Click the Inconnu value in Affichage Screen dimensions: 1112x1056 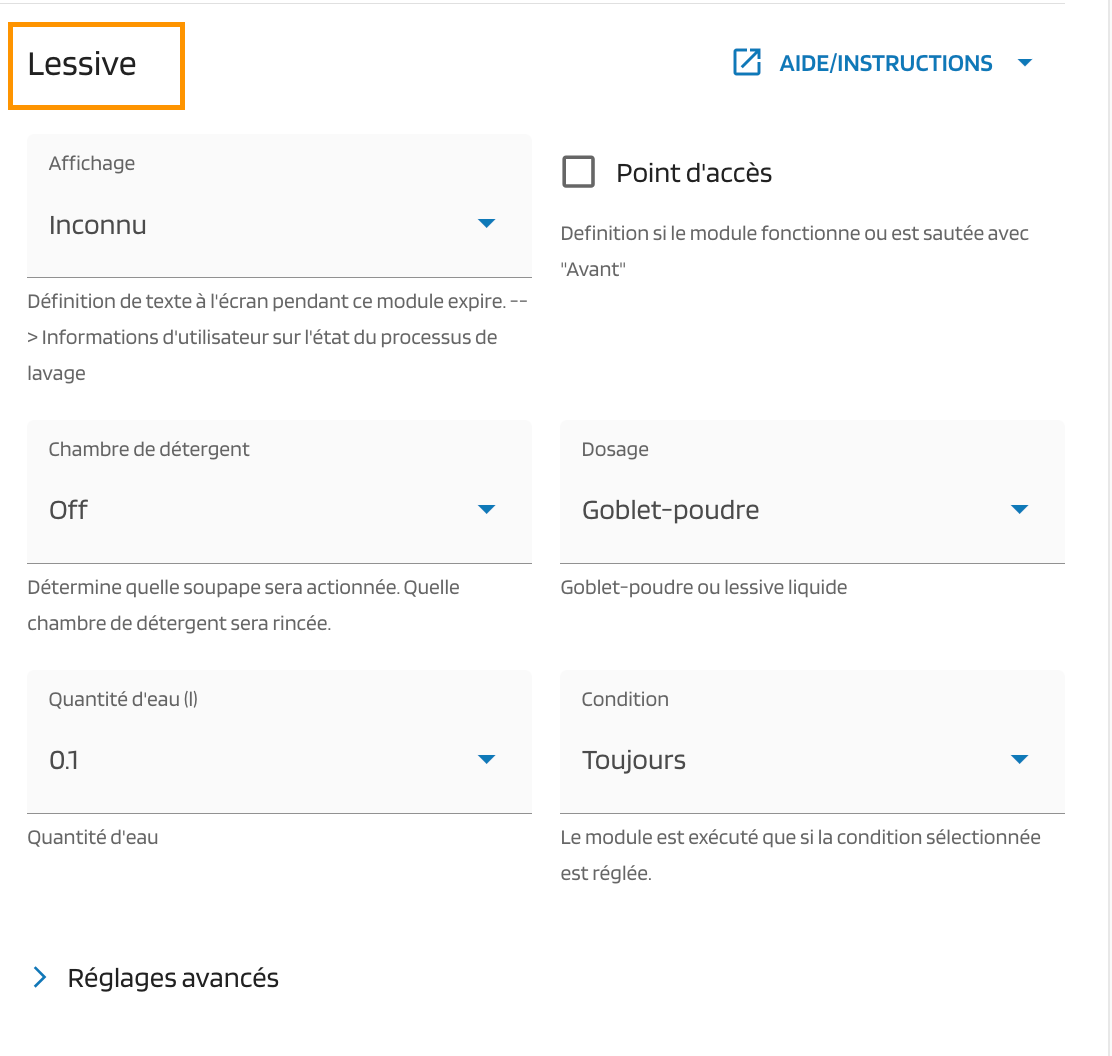[x=98, y=225]
